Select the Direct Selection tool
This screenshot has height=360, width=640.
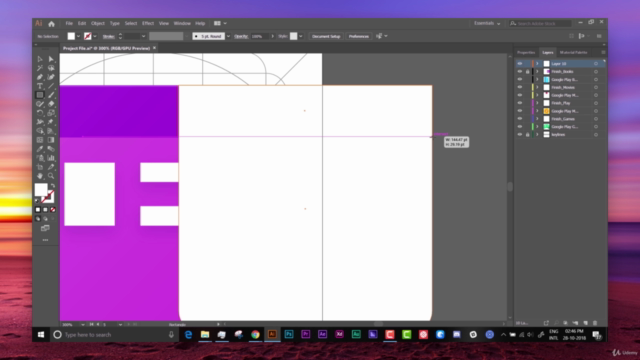point(51,59)
